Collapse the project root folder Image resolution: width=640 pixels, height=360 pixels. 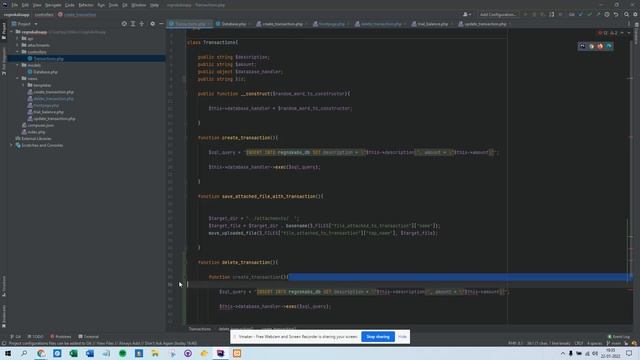pyautogui.click(x=12, y=32)
